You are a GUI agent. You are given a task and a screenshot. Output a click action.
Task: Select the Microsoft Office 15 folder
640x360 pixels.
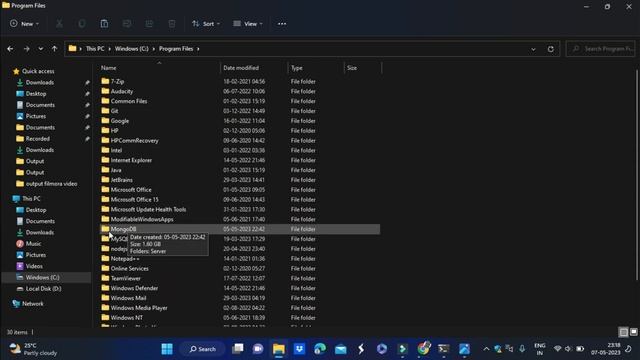[134, 200]
